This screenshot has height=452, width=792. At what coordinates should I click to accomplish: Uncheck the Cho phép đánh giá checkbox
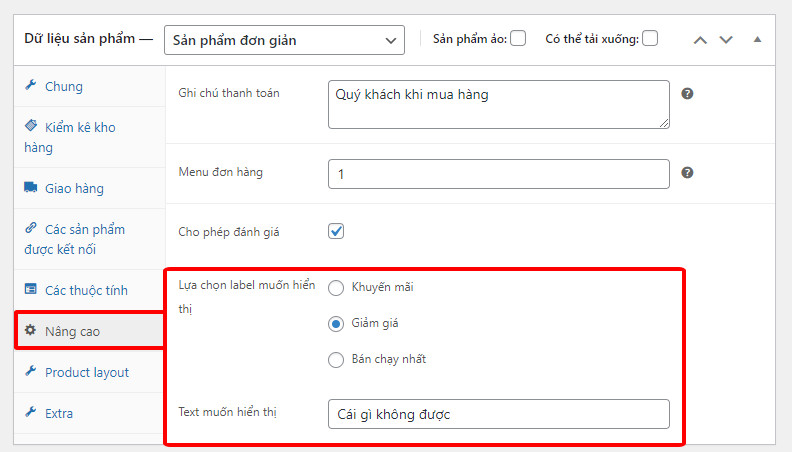coord(336,231)
